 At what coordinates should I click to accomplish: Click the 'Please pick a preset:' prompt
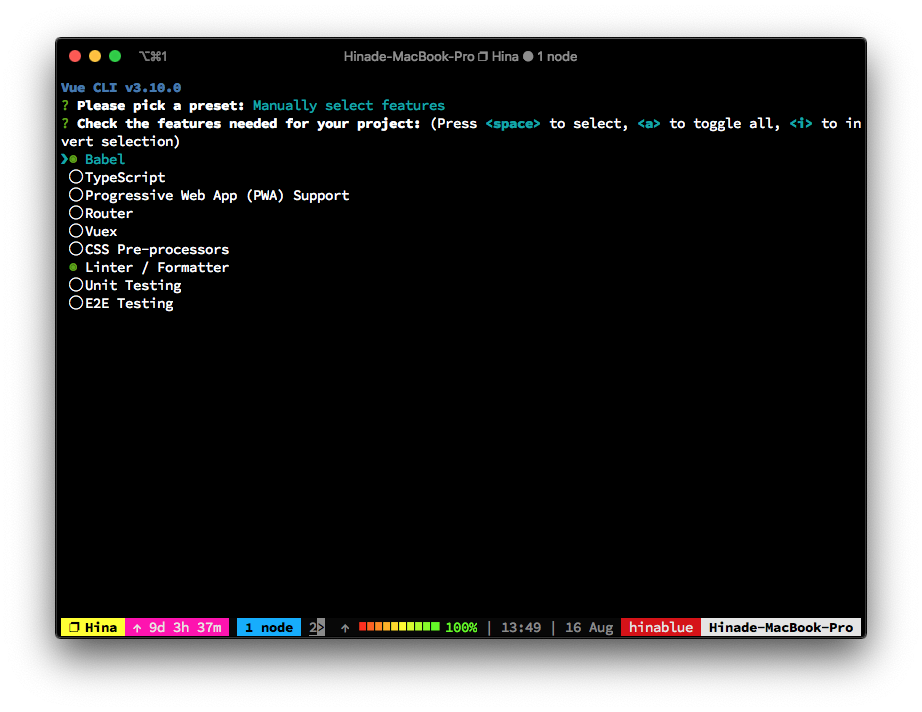(x=161, y=106)
